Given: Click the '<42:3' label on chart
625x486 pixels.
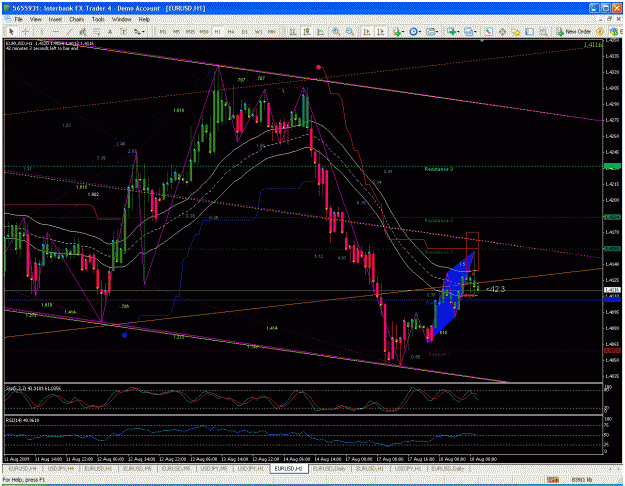Looking at the screenshot, I should (x=495, y=289).
